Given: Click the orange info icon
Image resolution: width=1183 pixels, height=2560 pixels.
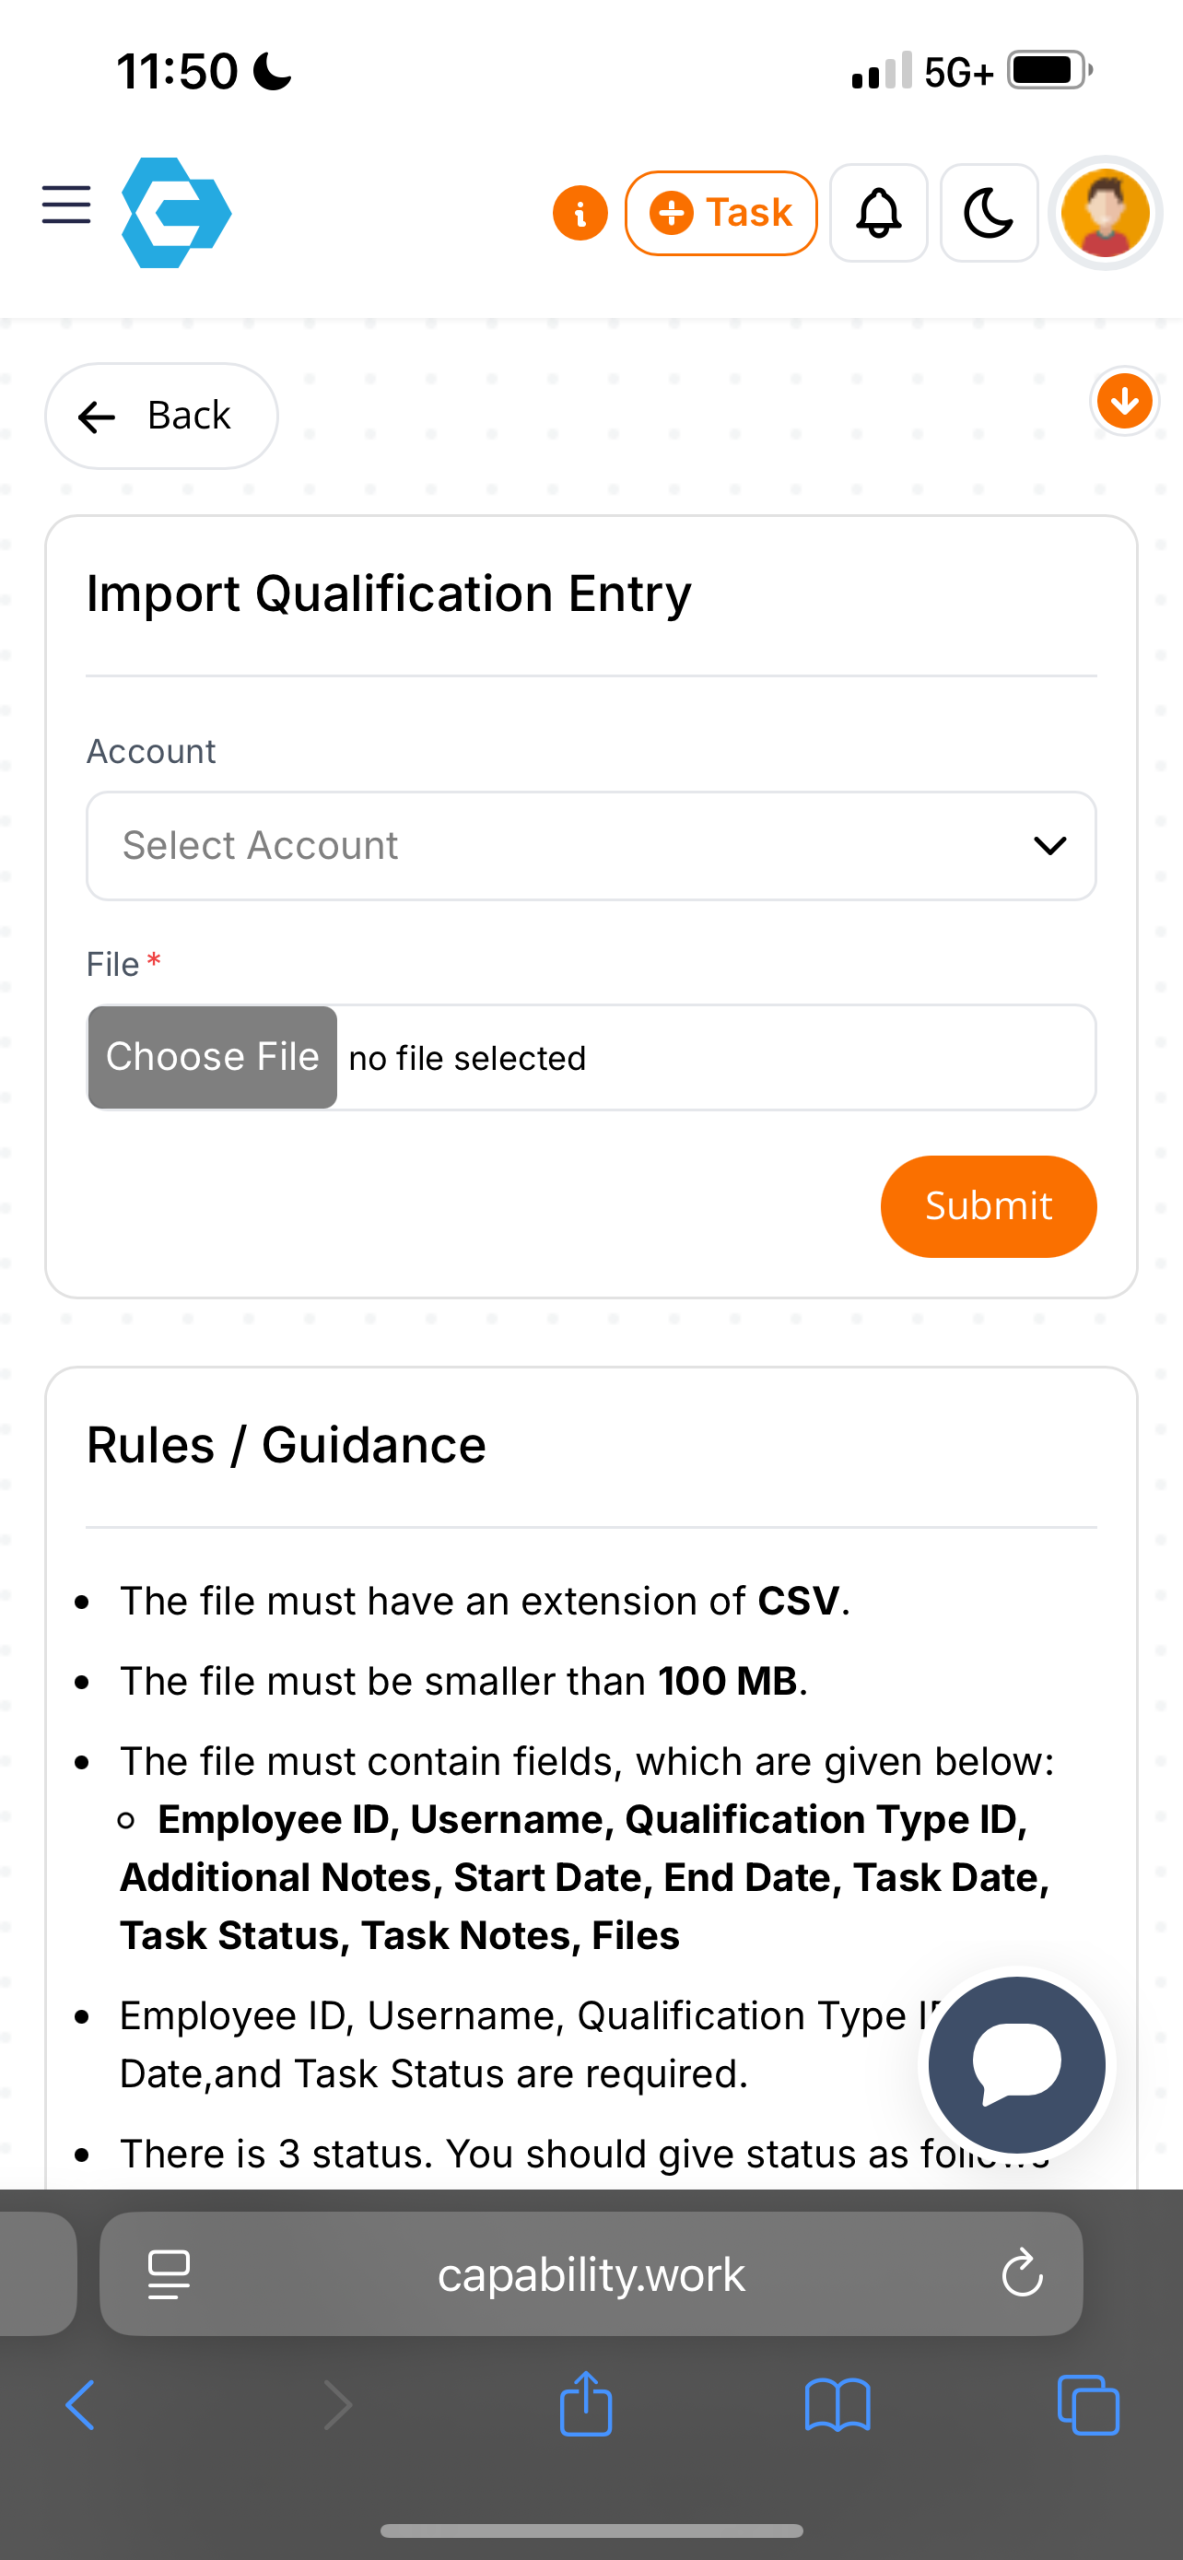Looking at the screenshot, I should click(x=580, y=213).
